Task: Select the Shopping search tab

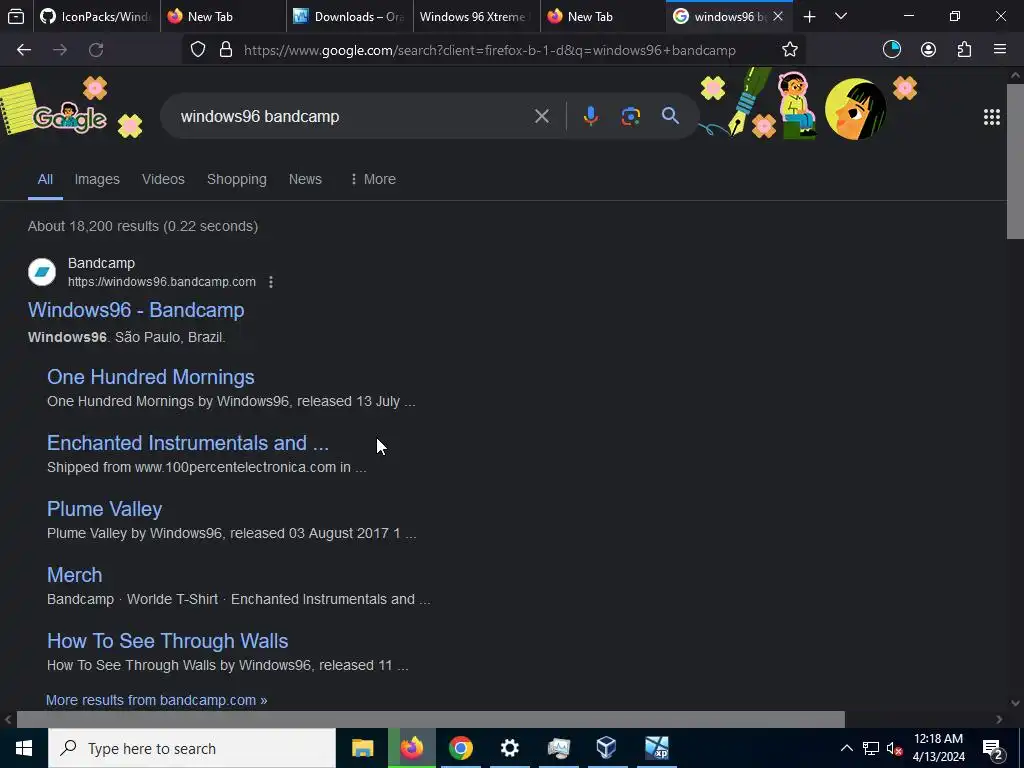Action: (236, 179)
